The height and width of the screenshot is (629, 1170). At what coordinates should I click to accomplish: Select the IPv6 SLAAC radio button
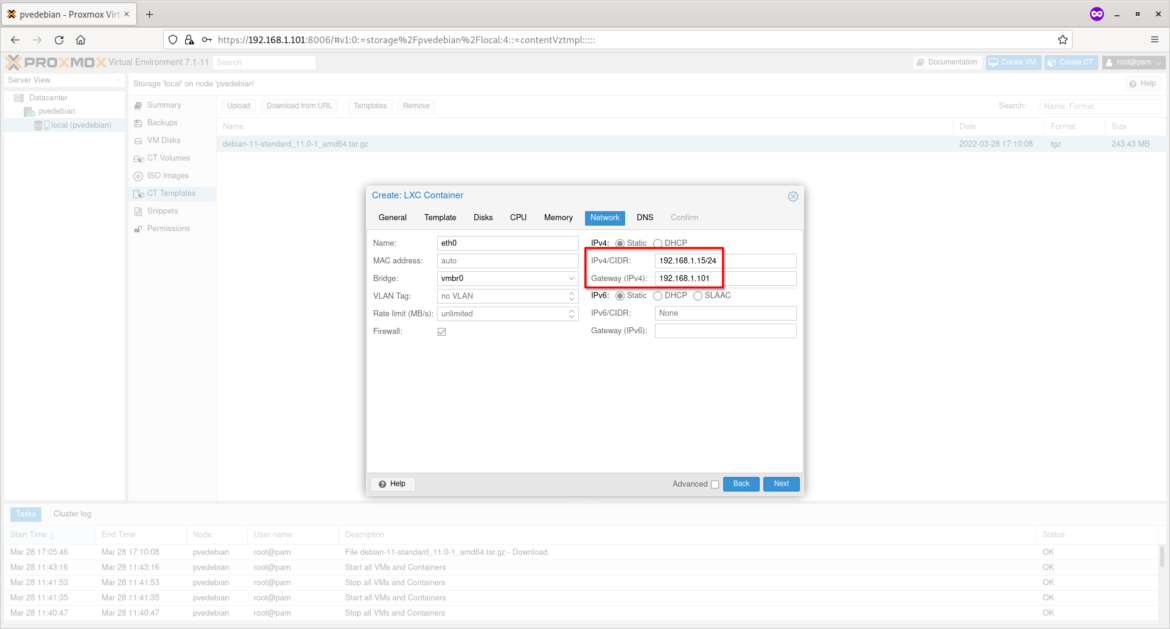[x=697, y=296]
